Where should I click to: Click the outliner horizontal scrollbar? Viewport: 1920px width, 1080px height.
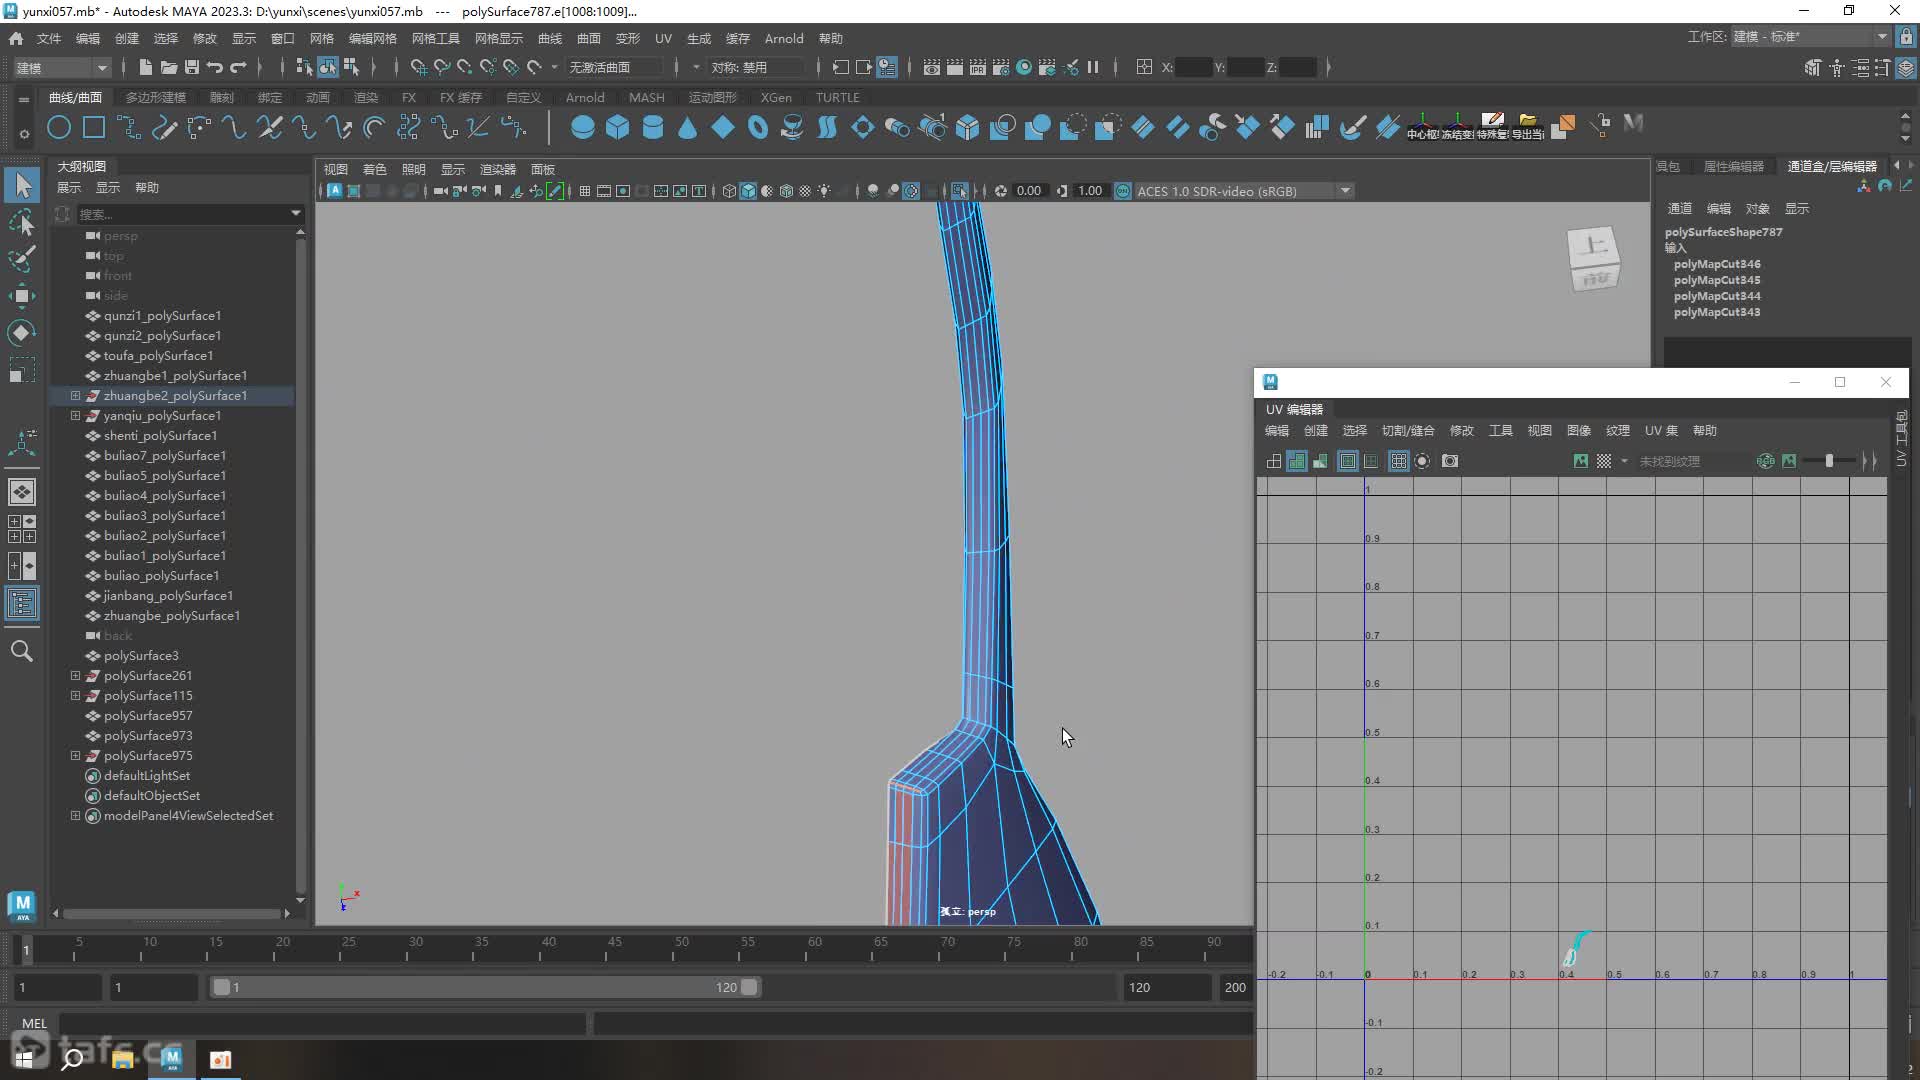171,913
